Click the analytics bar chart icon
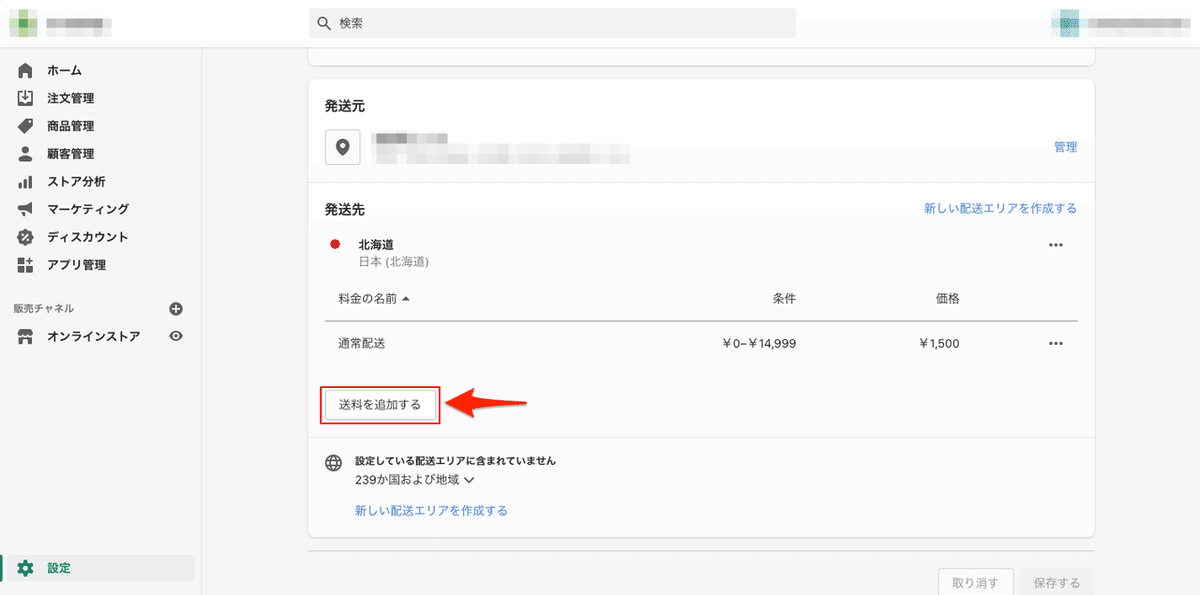This screenshot has width=1200, height=595. click(x=26, y=182)
